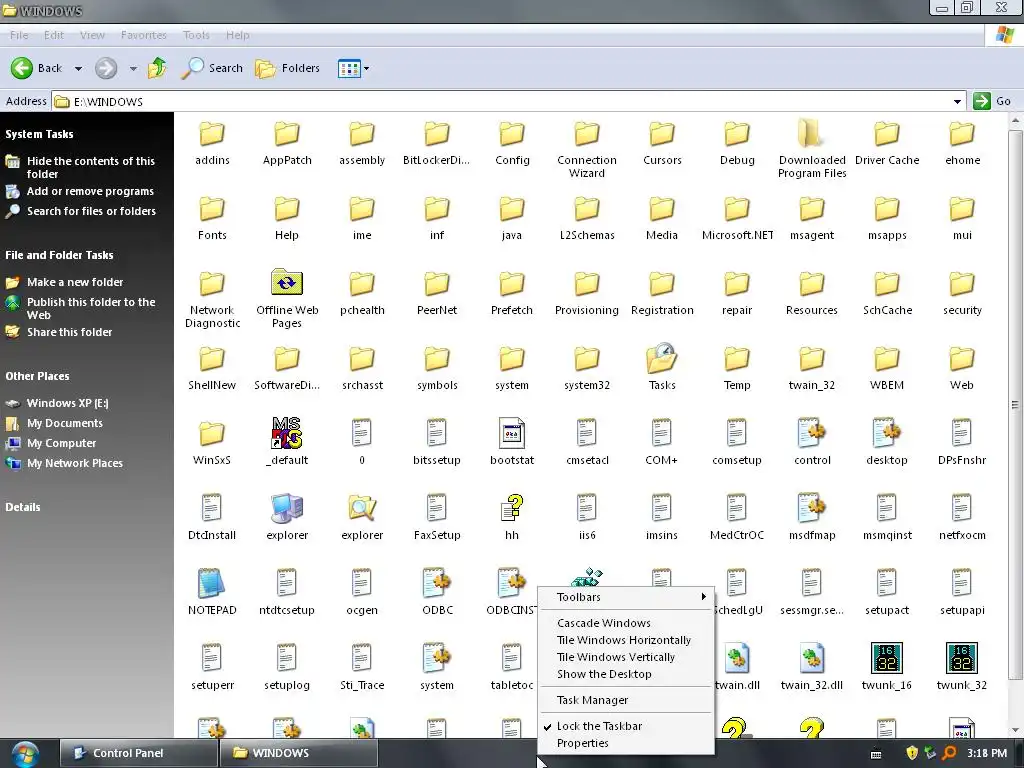This screenshot has height=768, width=1024.
Task: Click the vertical scrollbar thumb
Action: (x=1015, y=404)
